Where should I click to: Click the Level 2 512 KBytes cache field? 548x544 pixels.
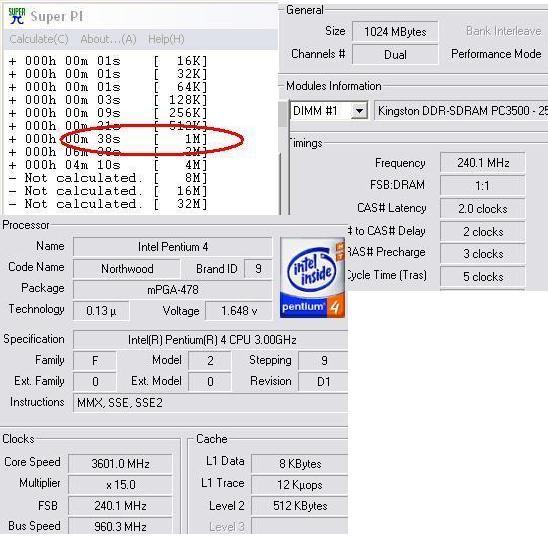(x=300, y=506)
